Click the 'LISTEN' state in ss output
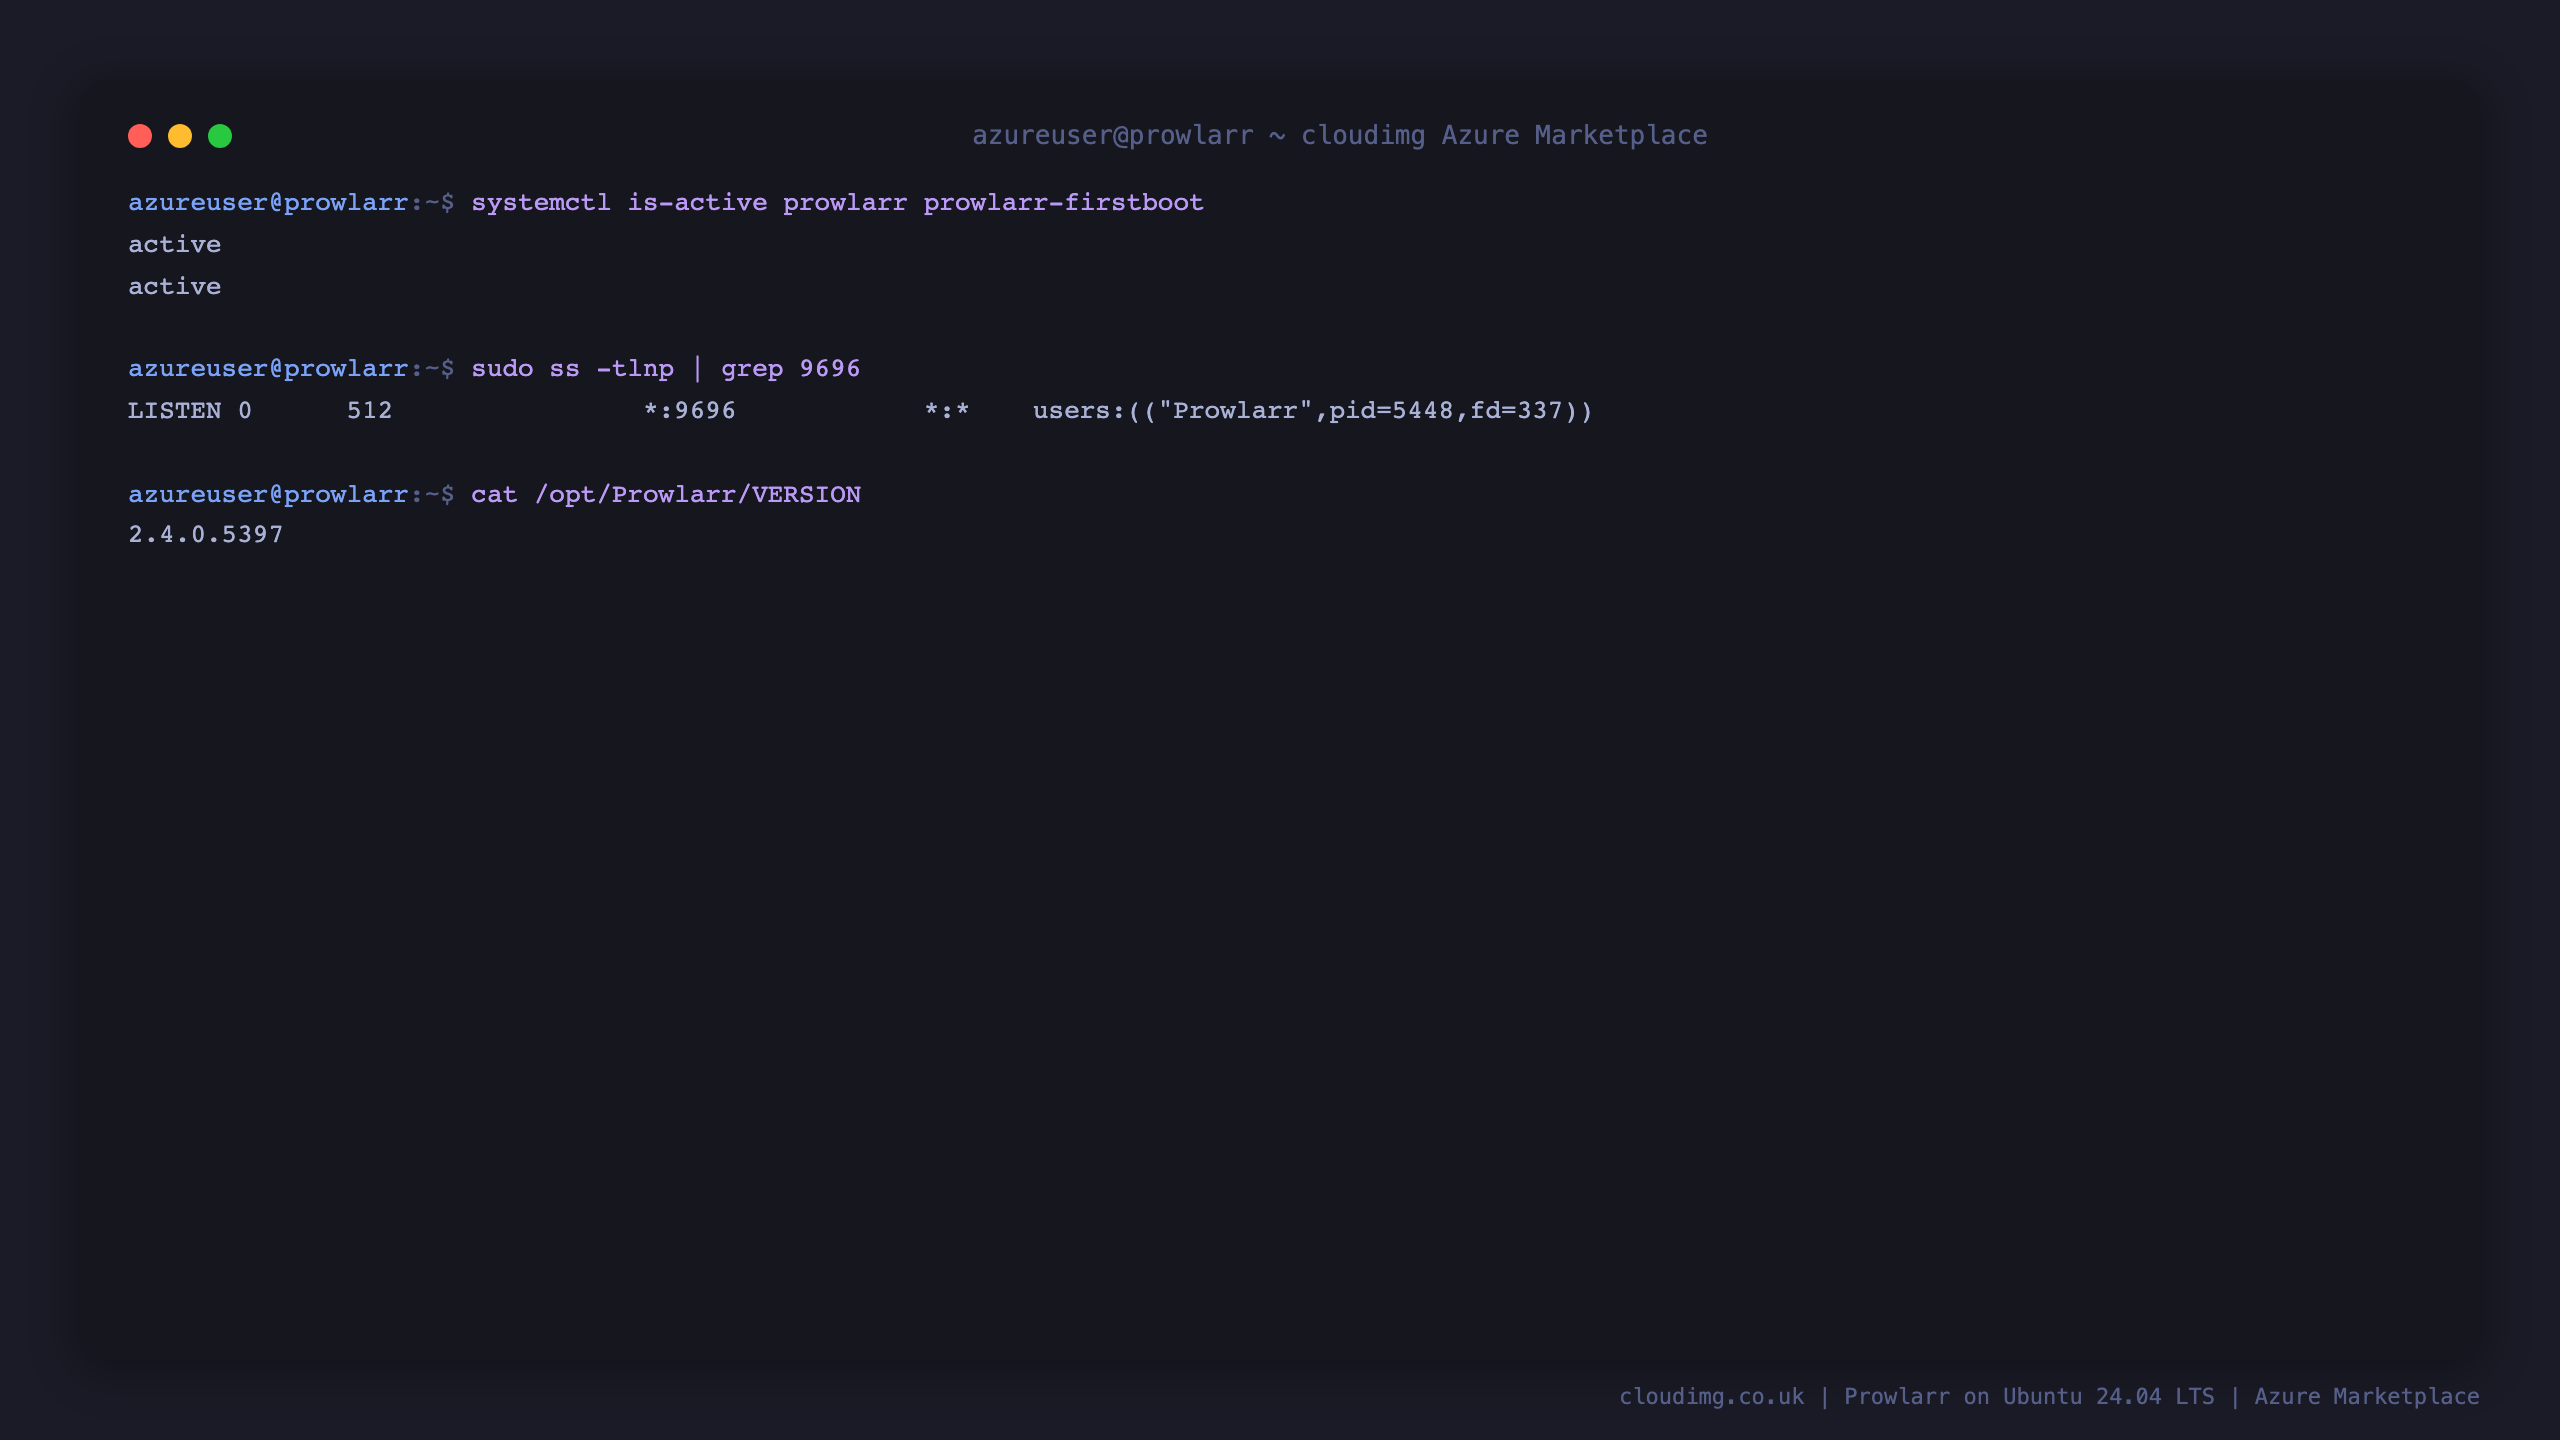The width and height of the screenshot is (2560, 1440). click(174, 411)
